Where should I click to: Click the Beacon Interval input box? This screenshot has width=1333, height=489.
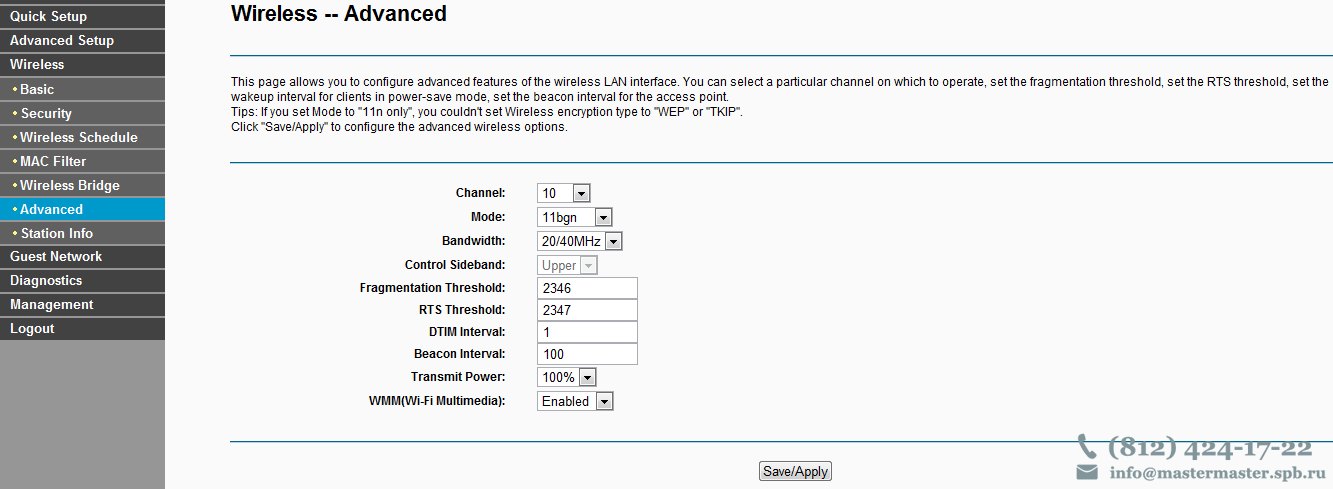pyautogui.click(x=587, y=354)
